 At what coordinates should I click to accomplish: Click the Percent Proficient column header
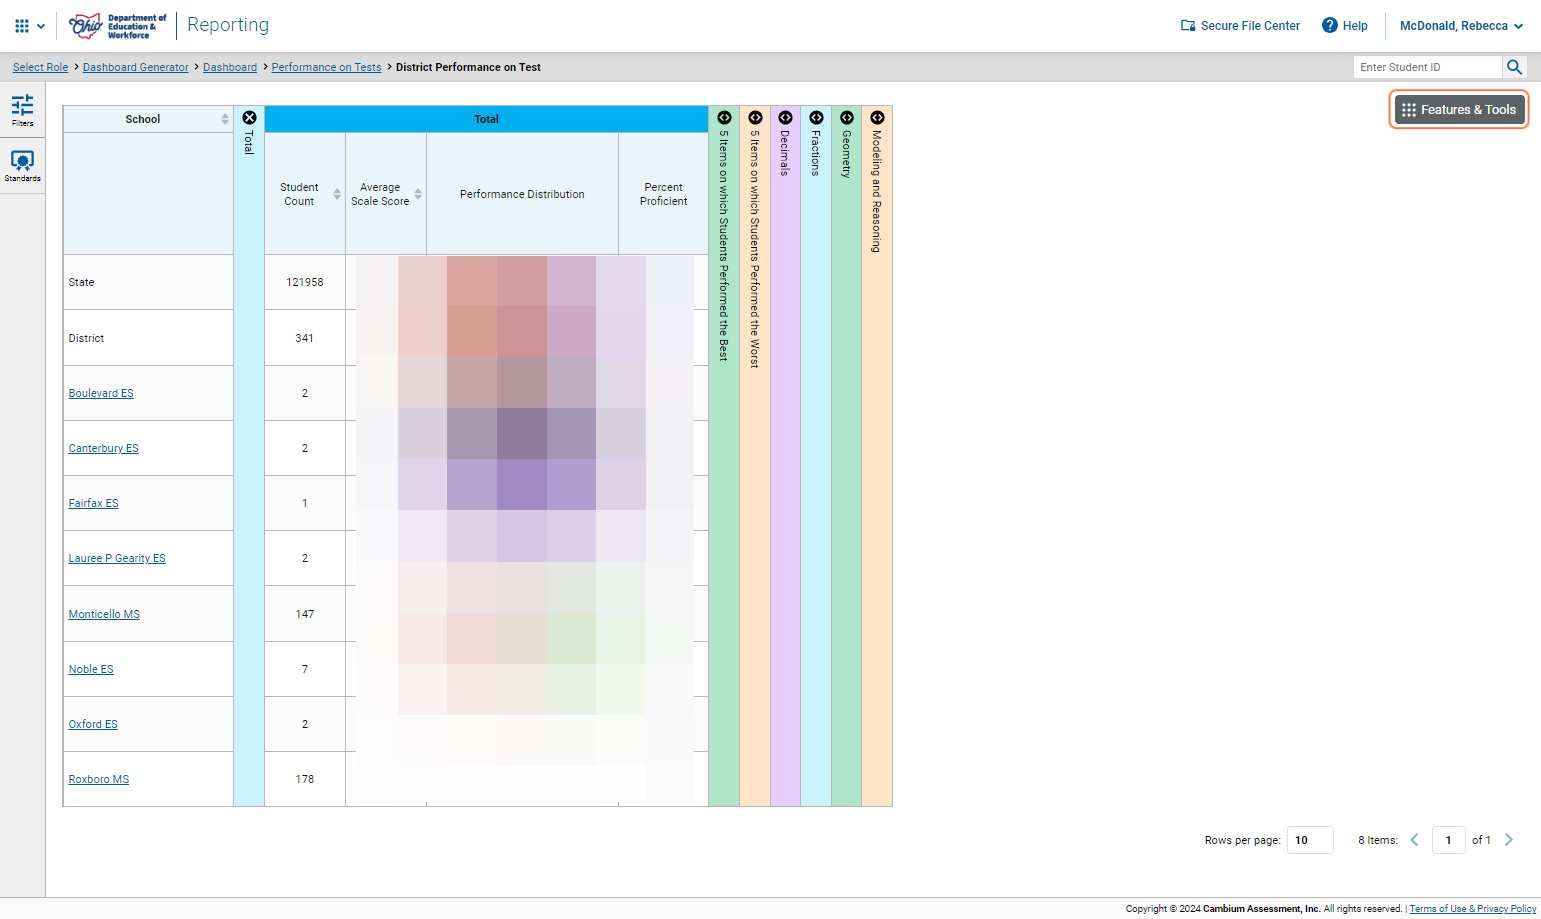tap(664, 194)
